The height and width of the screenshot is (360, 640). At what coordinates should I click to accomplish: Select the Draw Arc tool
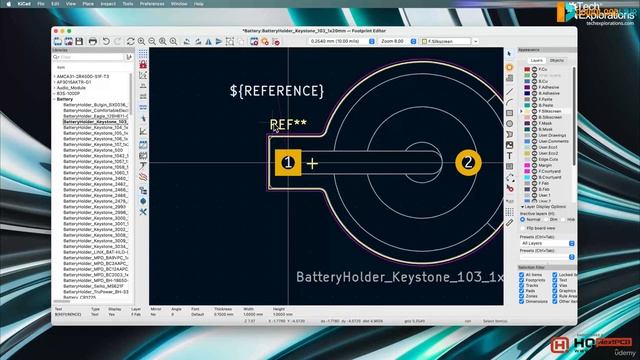click(x=509, y=102)
